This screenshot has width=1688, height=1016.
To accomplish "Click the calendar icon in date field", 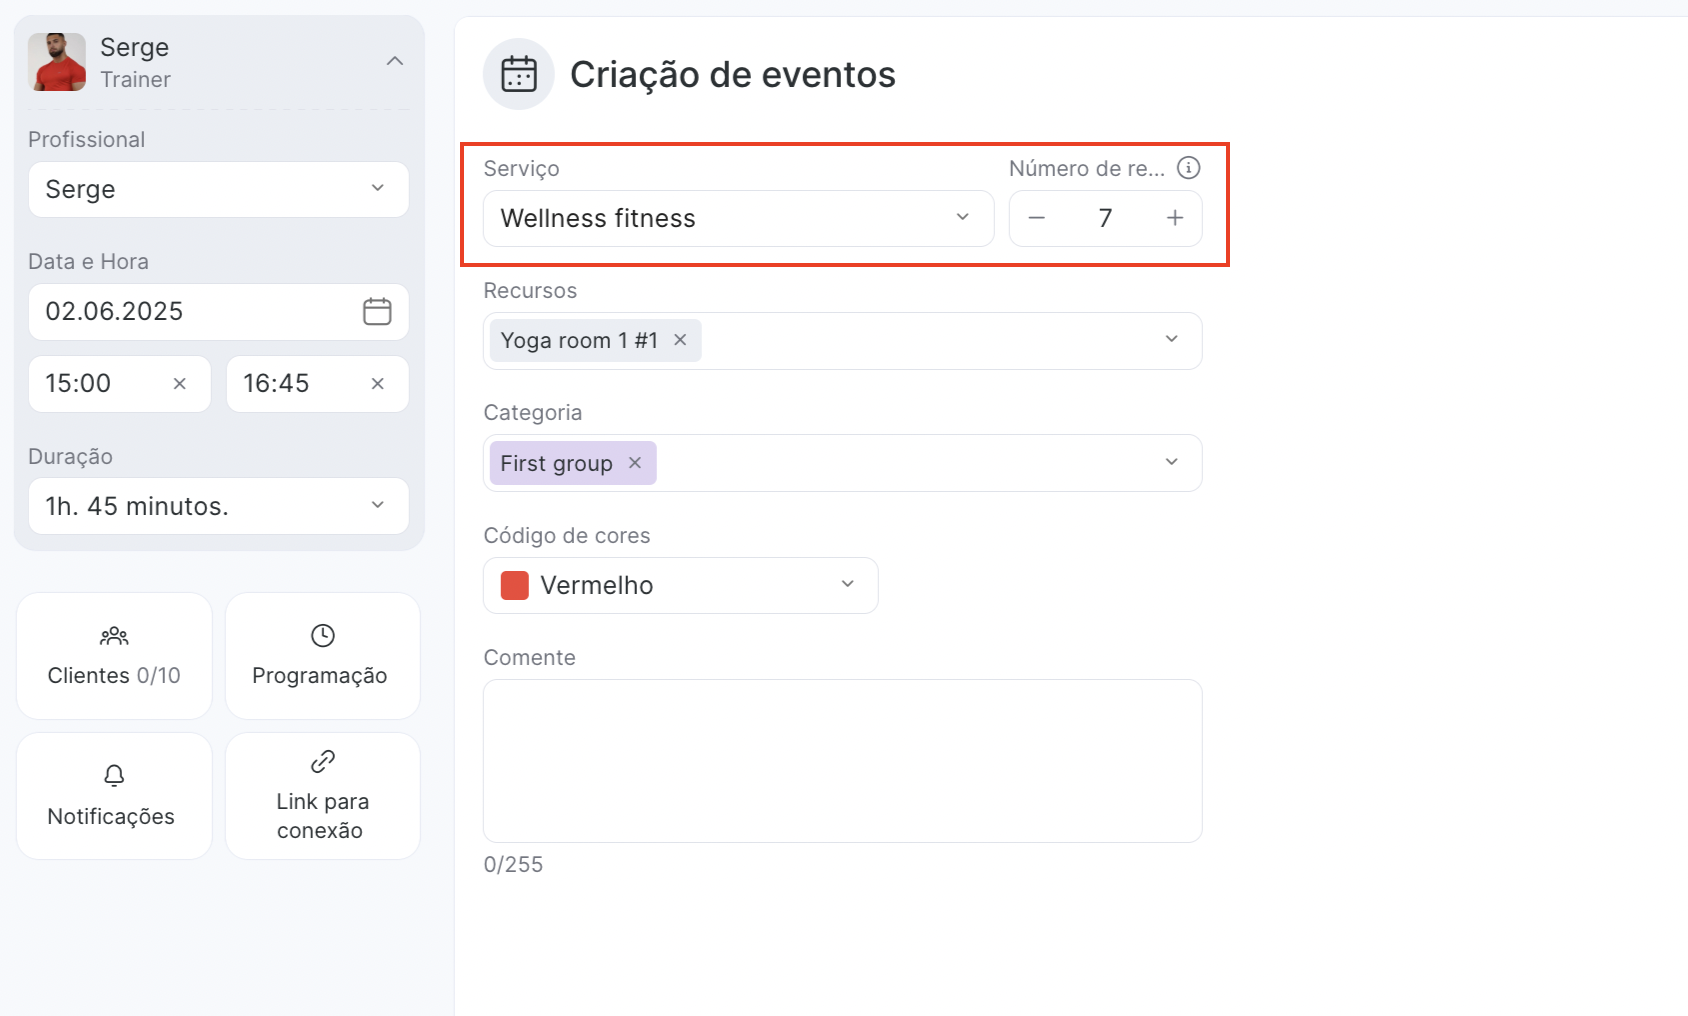I will coord(377,311).
